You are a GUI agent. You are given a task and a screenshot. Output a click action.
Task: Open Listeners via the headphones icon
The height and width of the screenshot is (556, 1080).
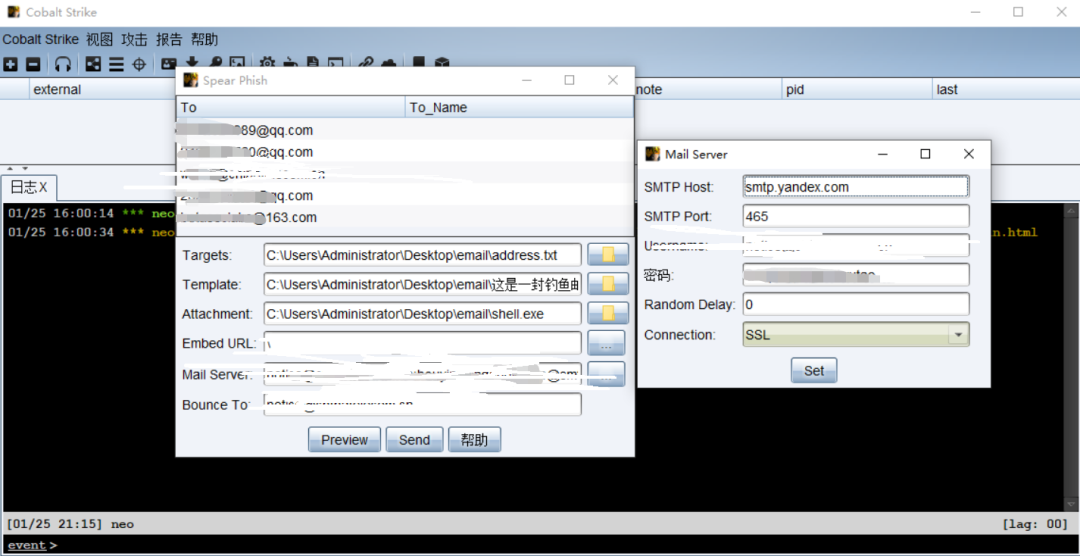click(63, 64)
